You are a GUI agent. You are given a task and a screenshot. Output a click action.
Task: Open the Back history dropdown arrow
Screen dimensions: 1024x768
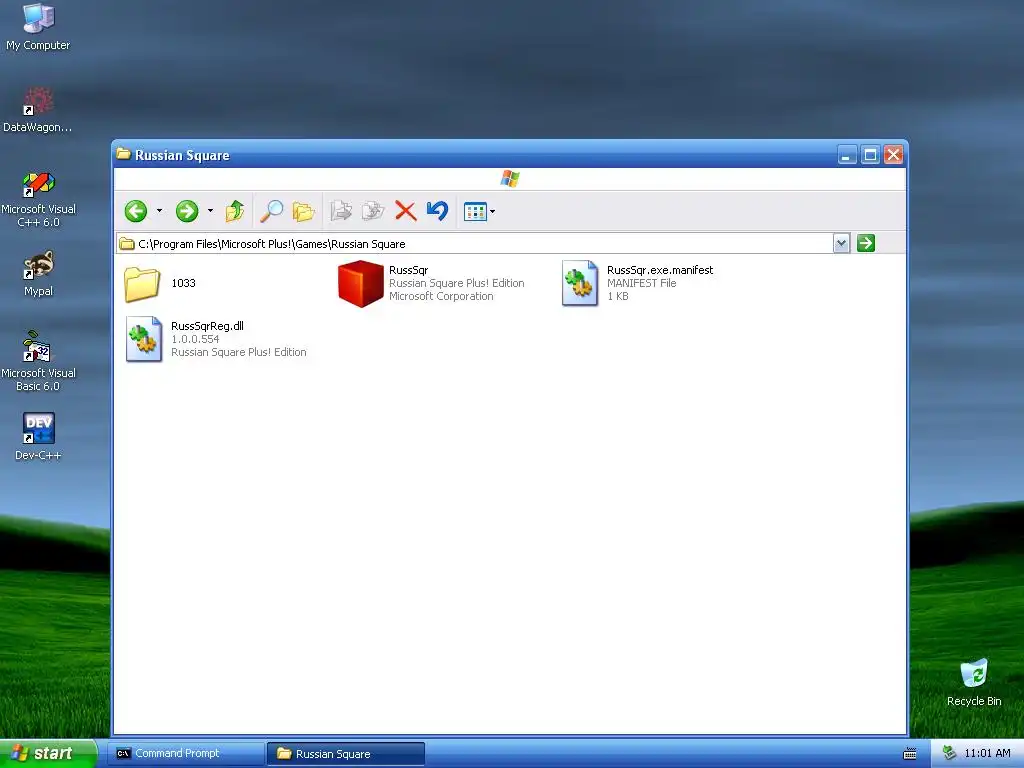159,211
